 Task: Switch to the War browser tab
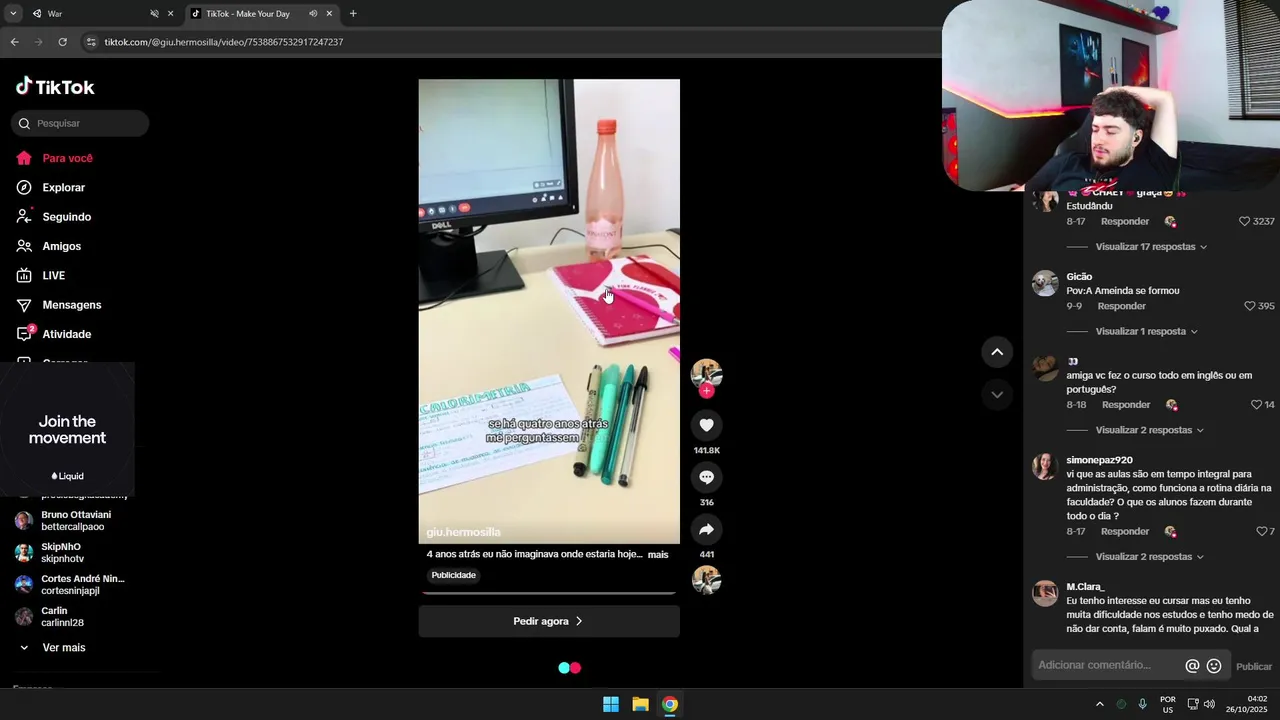90,14
